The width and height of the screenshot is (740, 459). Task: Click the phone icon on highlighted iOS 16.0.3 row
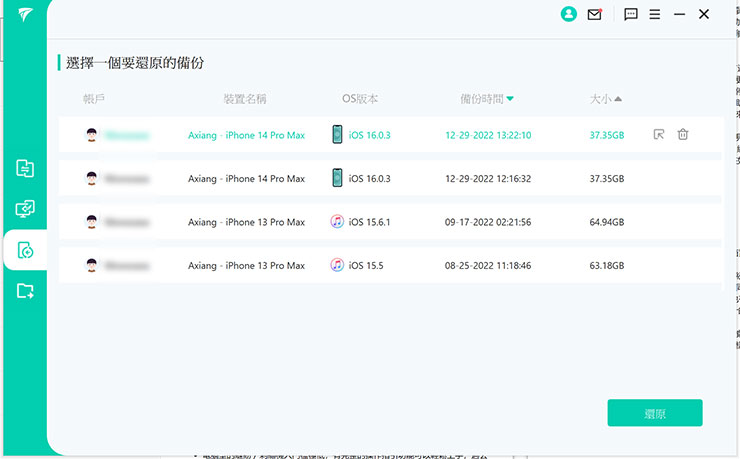[337, 134]
